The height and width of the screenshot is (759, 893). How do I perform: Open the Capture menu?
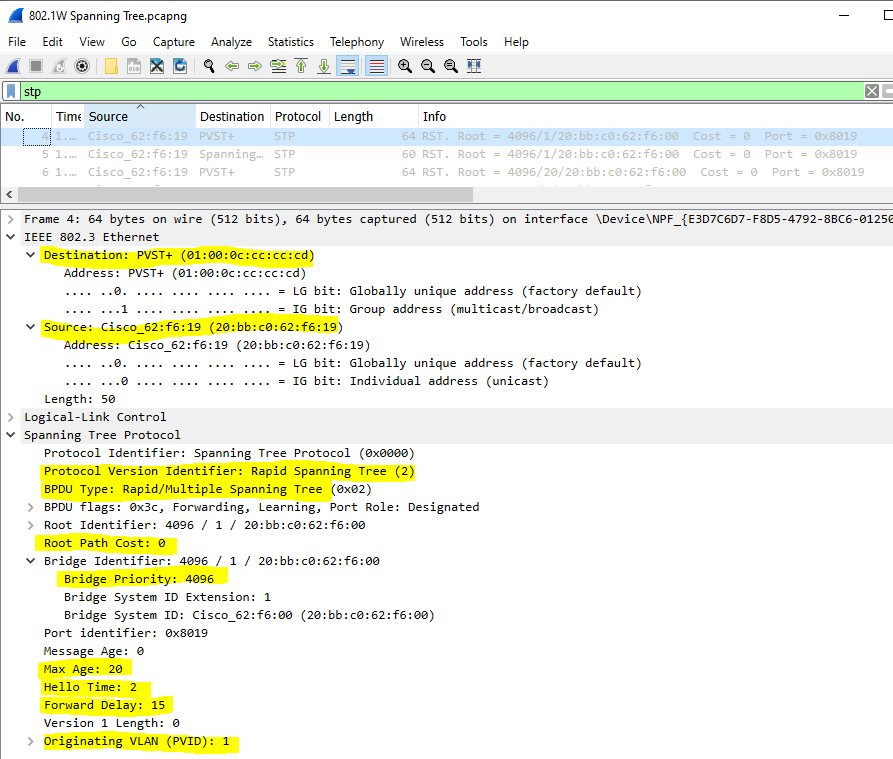click(x=174, y=42)
